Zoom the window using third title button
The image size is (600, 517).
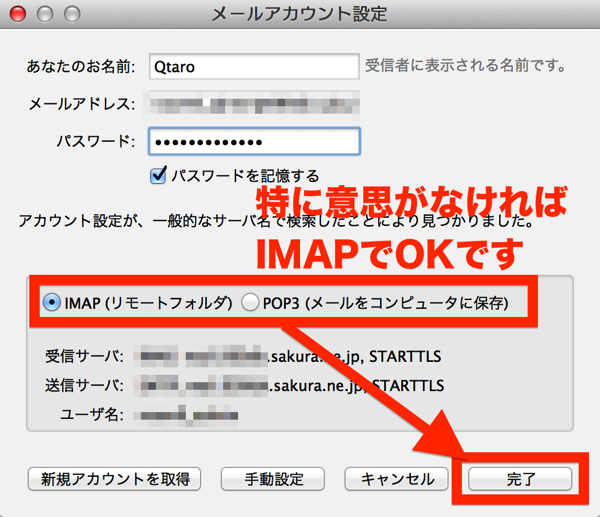coord(72,14)
